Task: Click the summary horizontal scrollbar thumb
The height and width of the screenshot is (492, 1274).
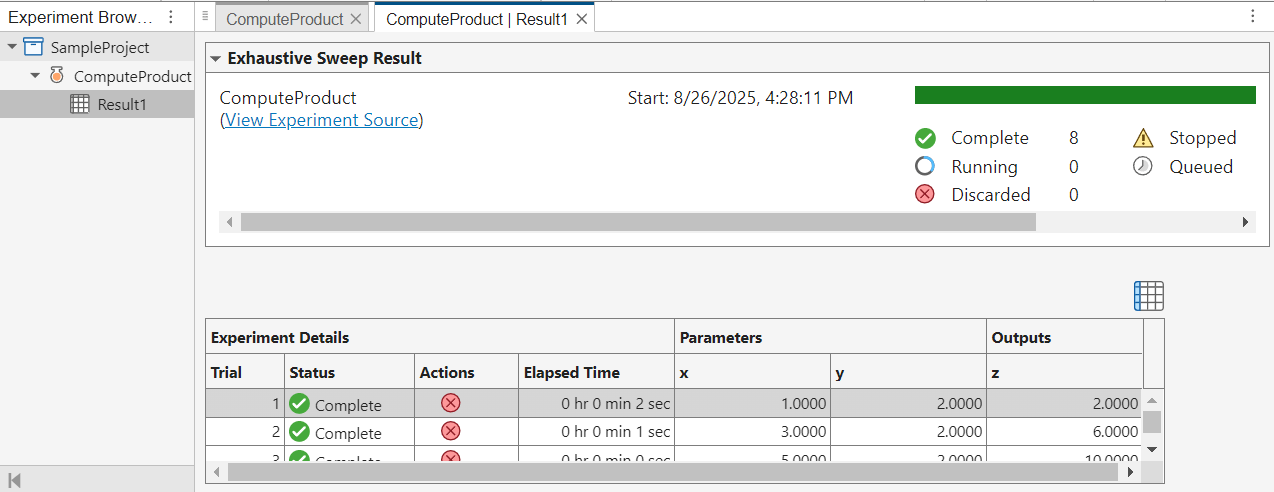Action: tap(638, 222)
